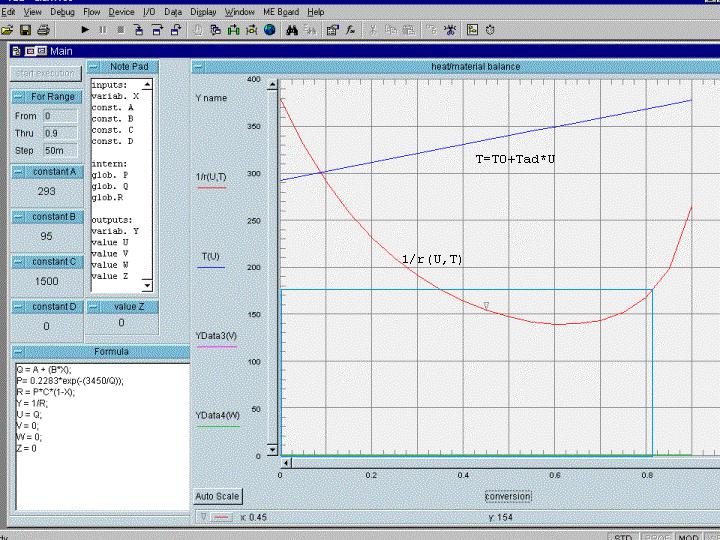
Task: Open the Debug menu
Action: tap(62, 12)
